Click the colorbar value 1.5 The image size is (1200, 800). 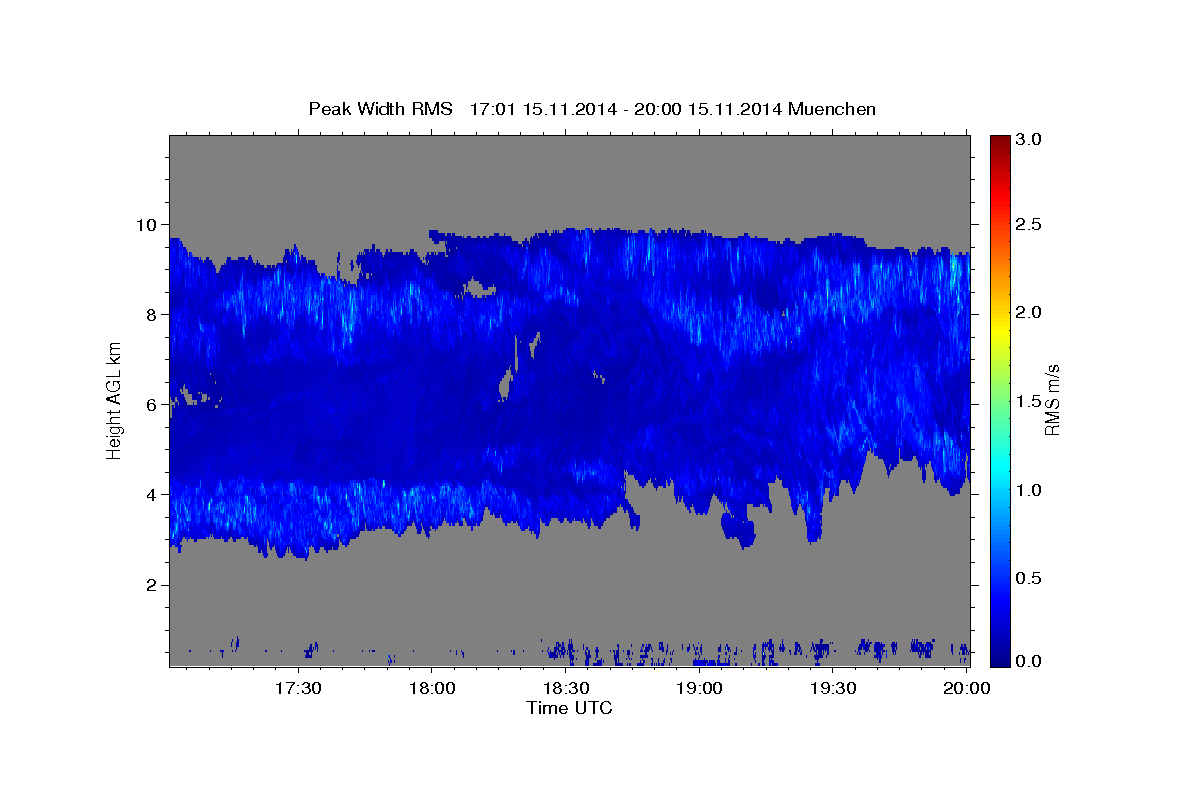tap(1029, 401)
